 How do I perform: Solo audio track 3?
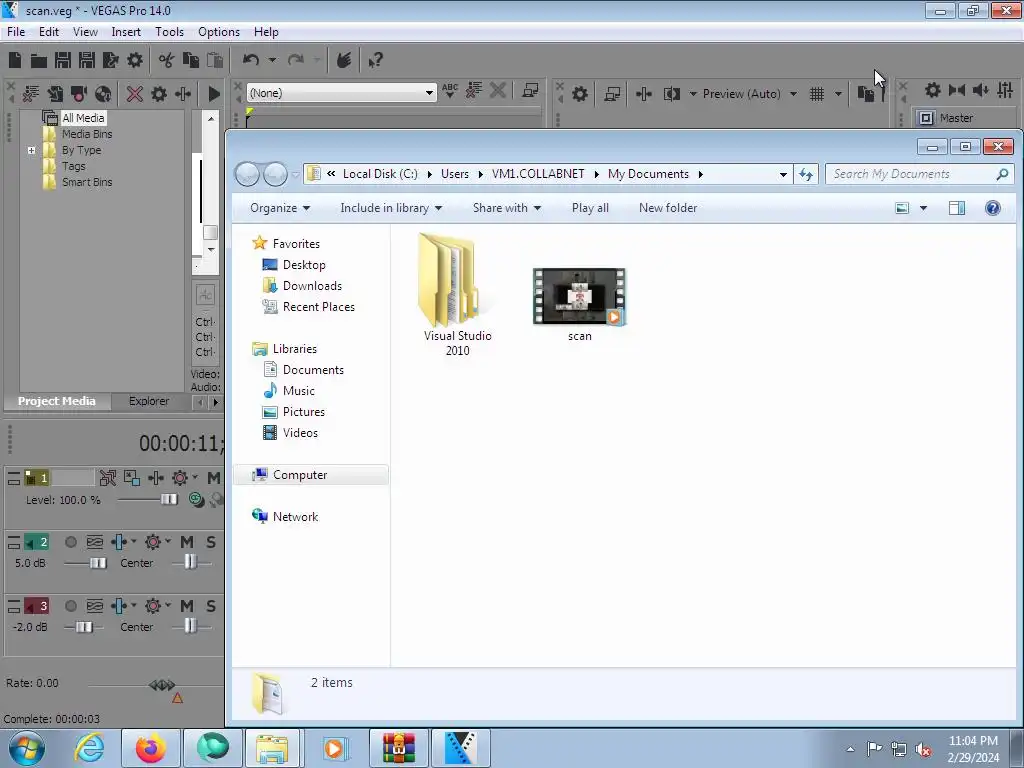click(210, 606)
